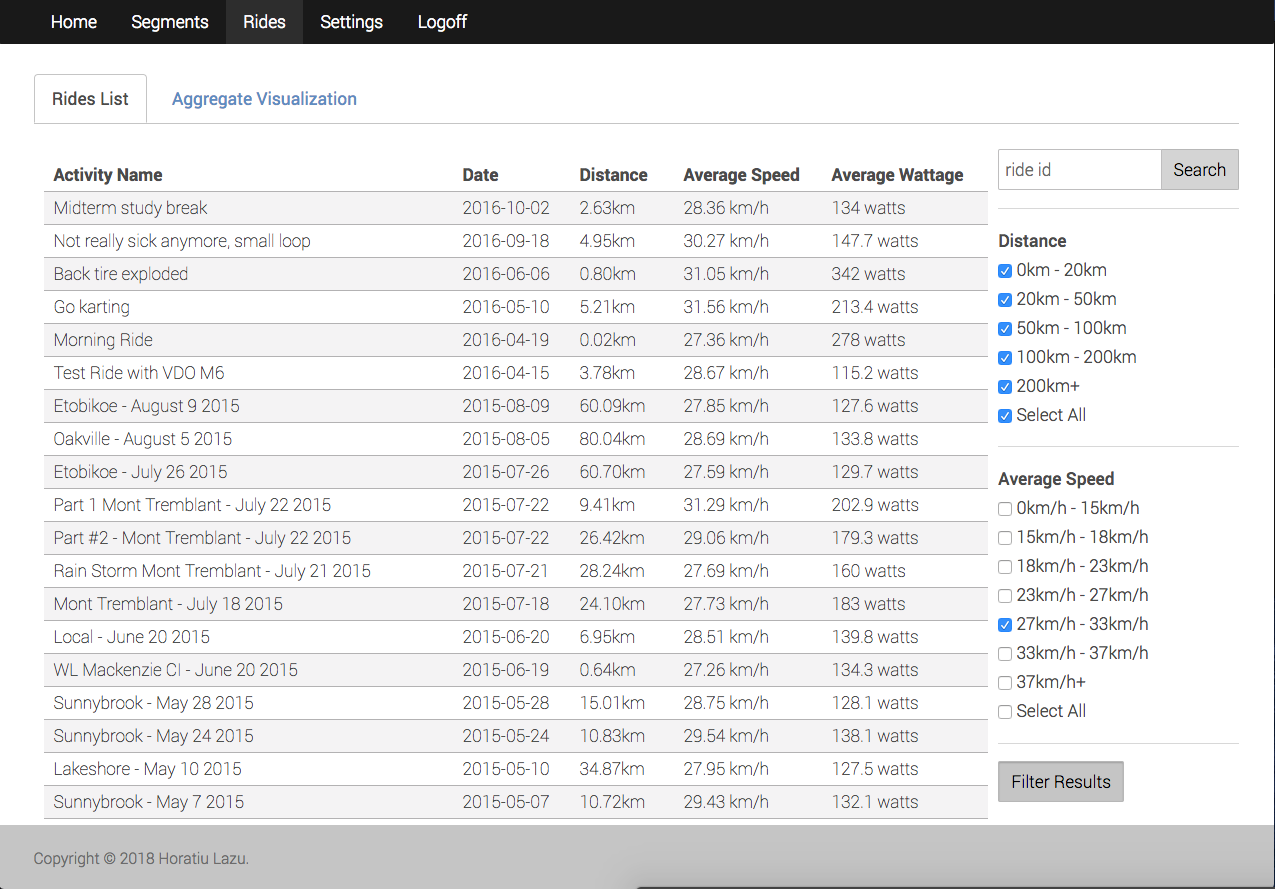Uncheck the 0km - 20km distance filter
Viewport: 1275px width, 889px height.
tap(1005, 271)
